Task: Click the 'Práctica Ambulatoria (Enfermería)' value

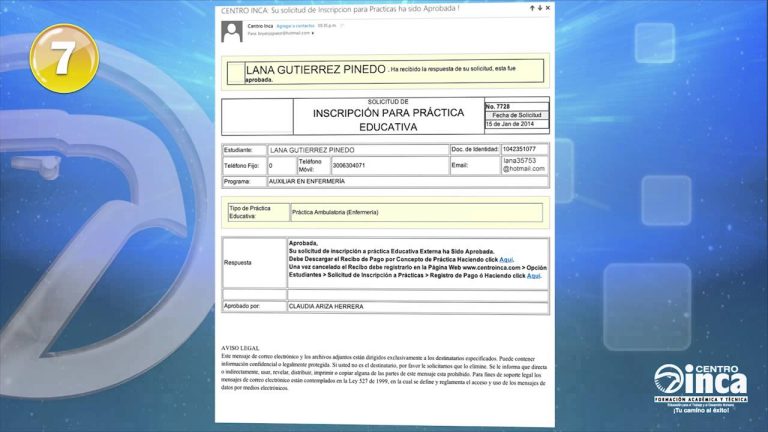Action: (x=335, y=213)
